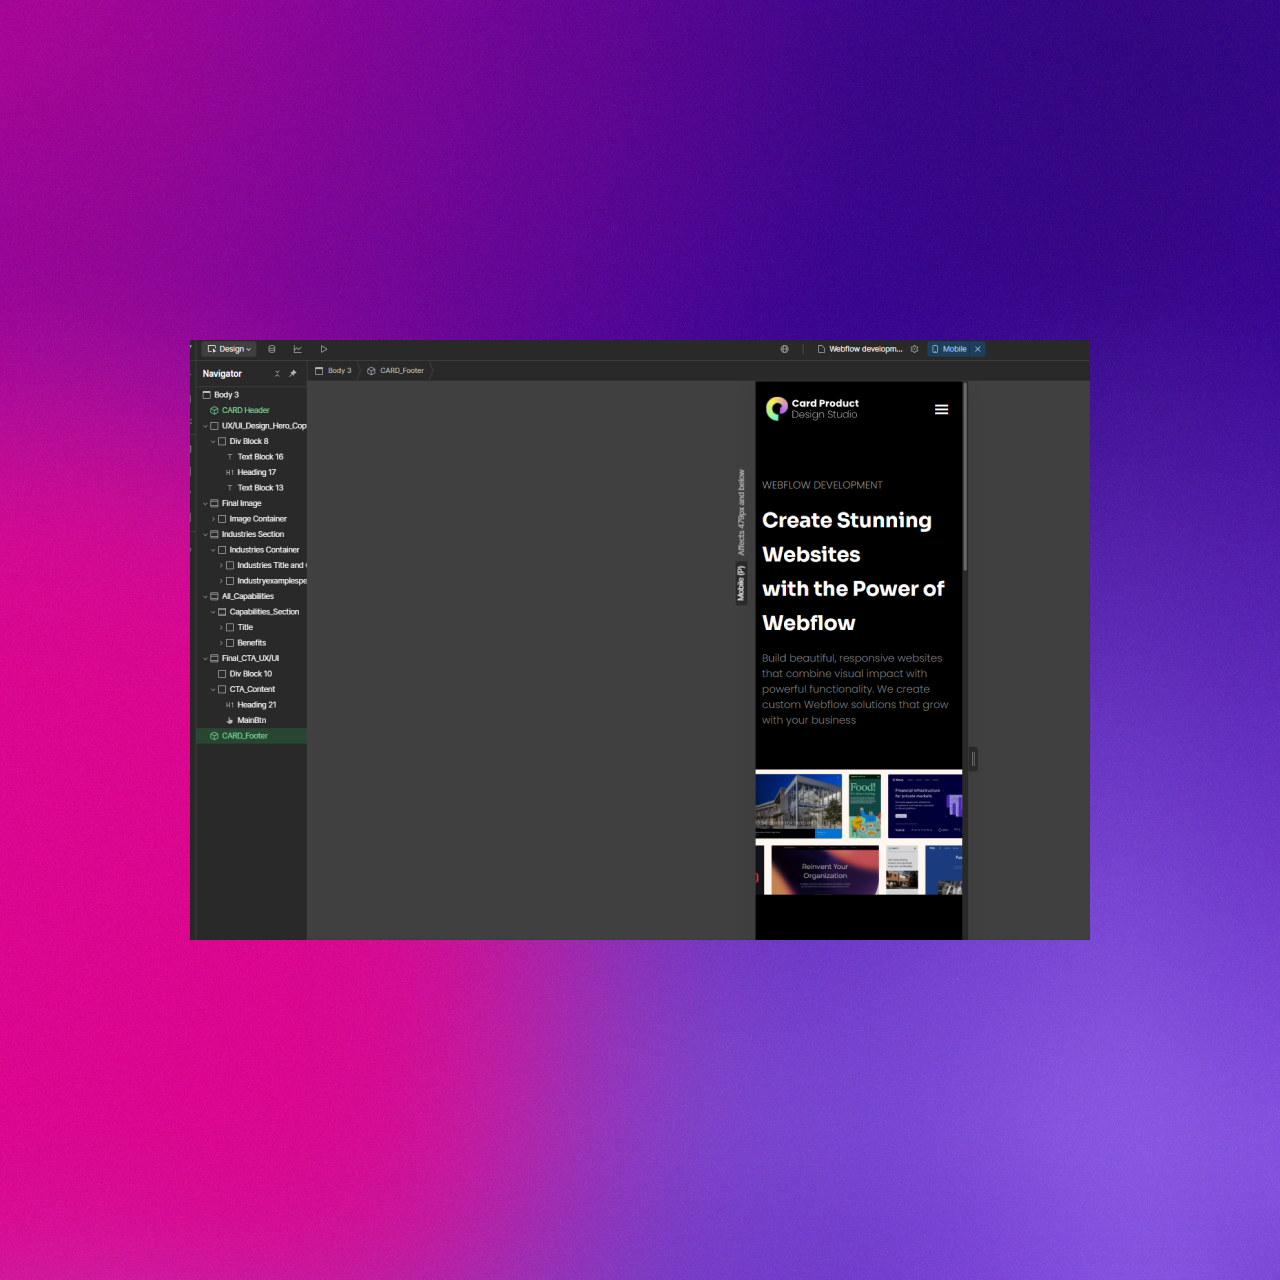Select the Create Stunning Websites heading

click(x=854, y=571)
